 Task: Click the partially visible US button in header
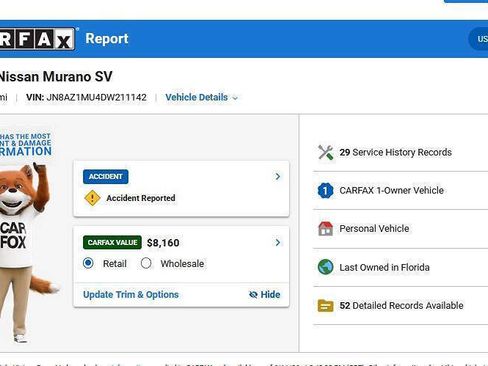[x=479, y=39]
